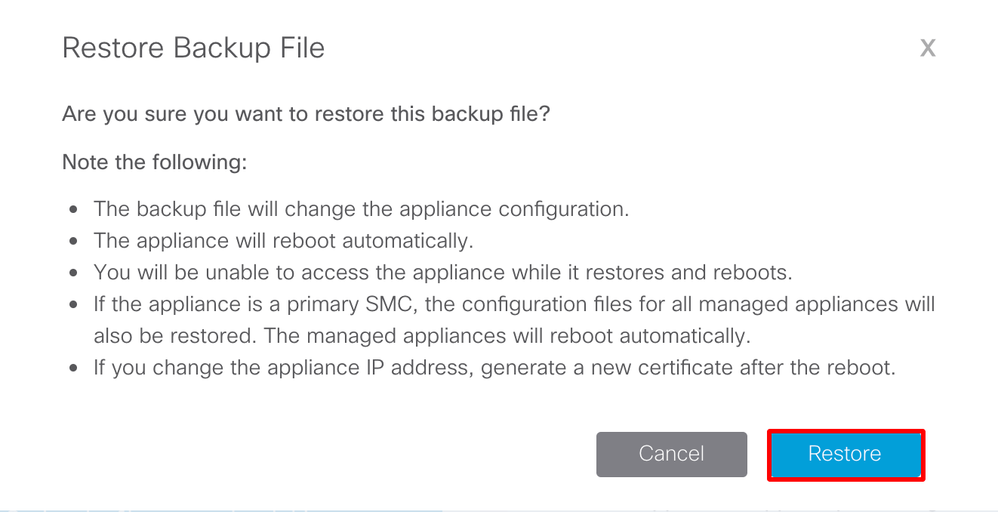Click the 'Note the following:' label
The width and height of the screenshot is (998, 512).
[x=155, y=162]
